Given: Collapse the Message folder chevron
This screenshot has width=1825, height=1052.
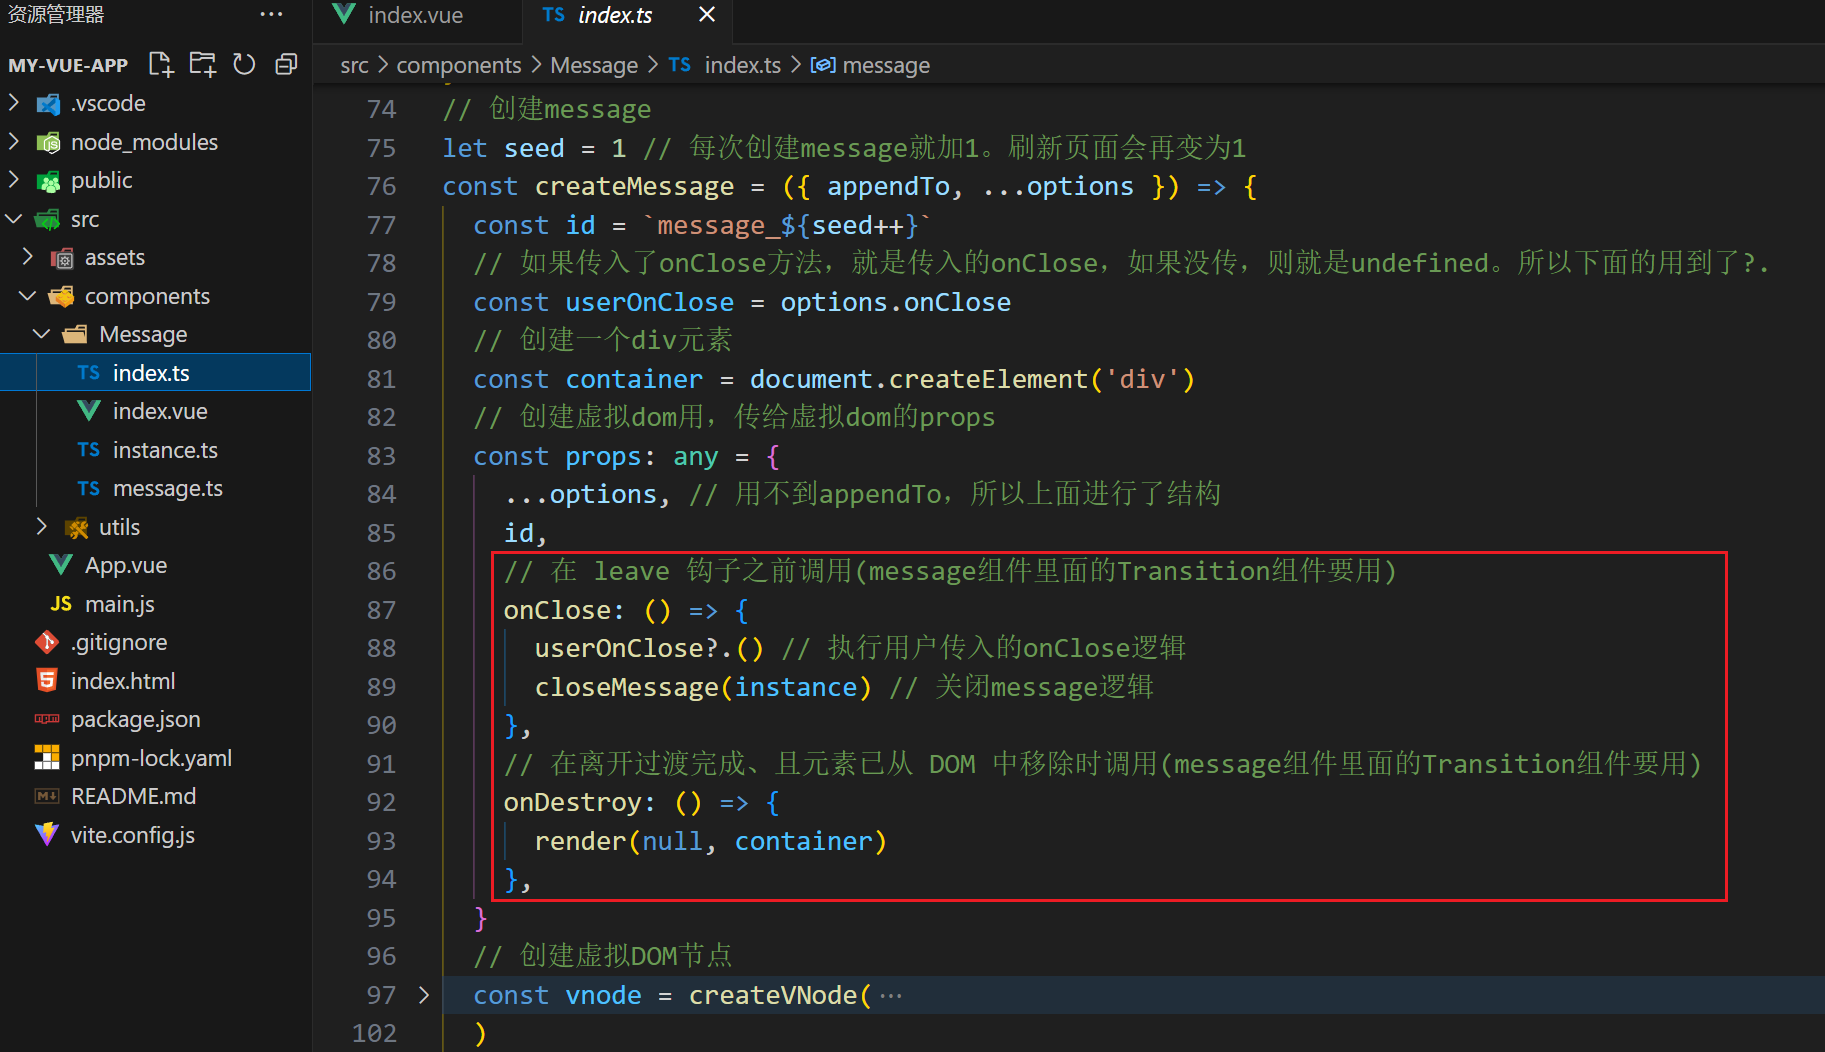Looking at the screenshot, I should pos(42,334).
